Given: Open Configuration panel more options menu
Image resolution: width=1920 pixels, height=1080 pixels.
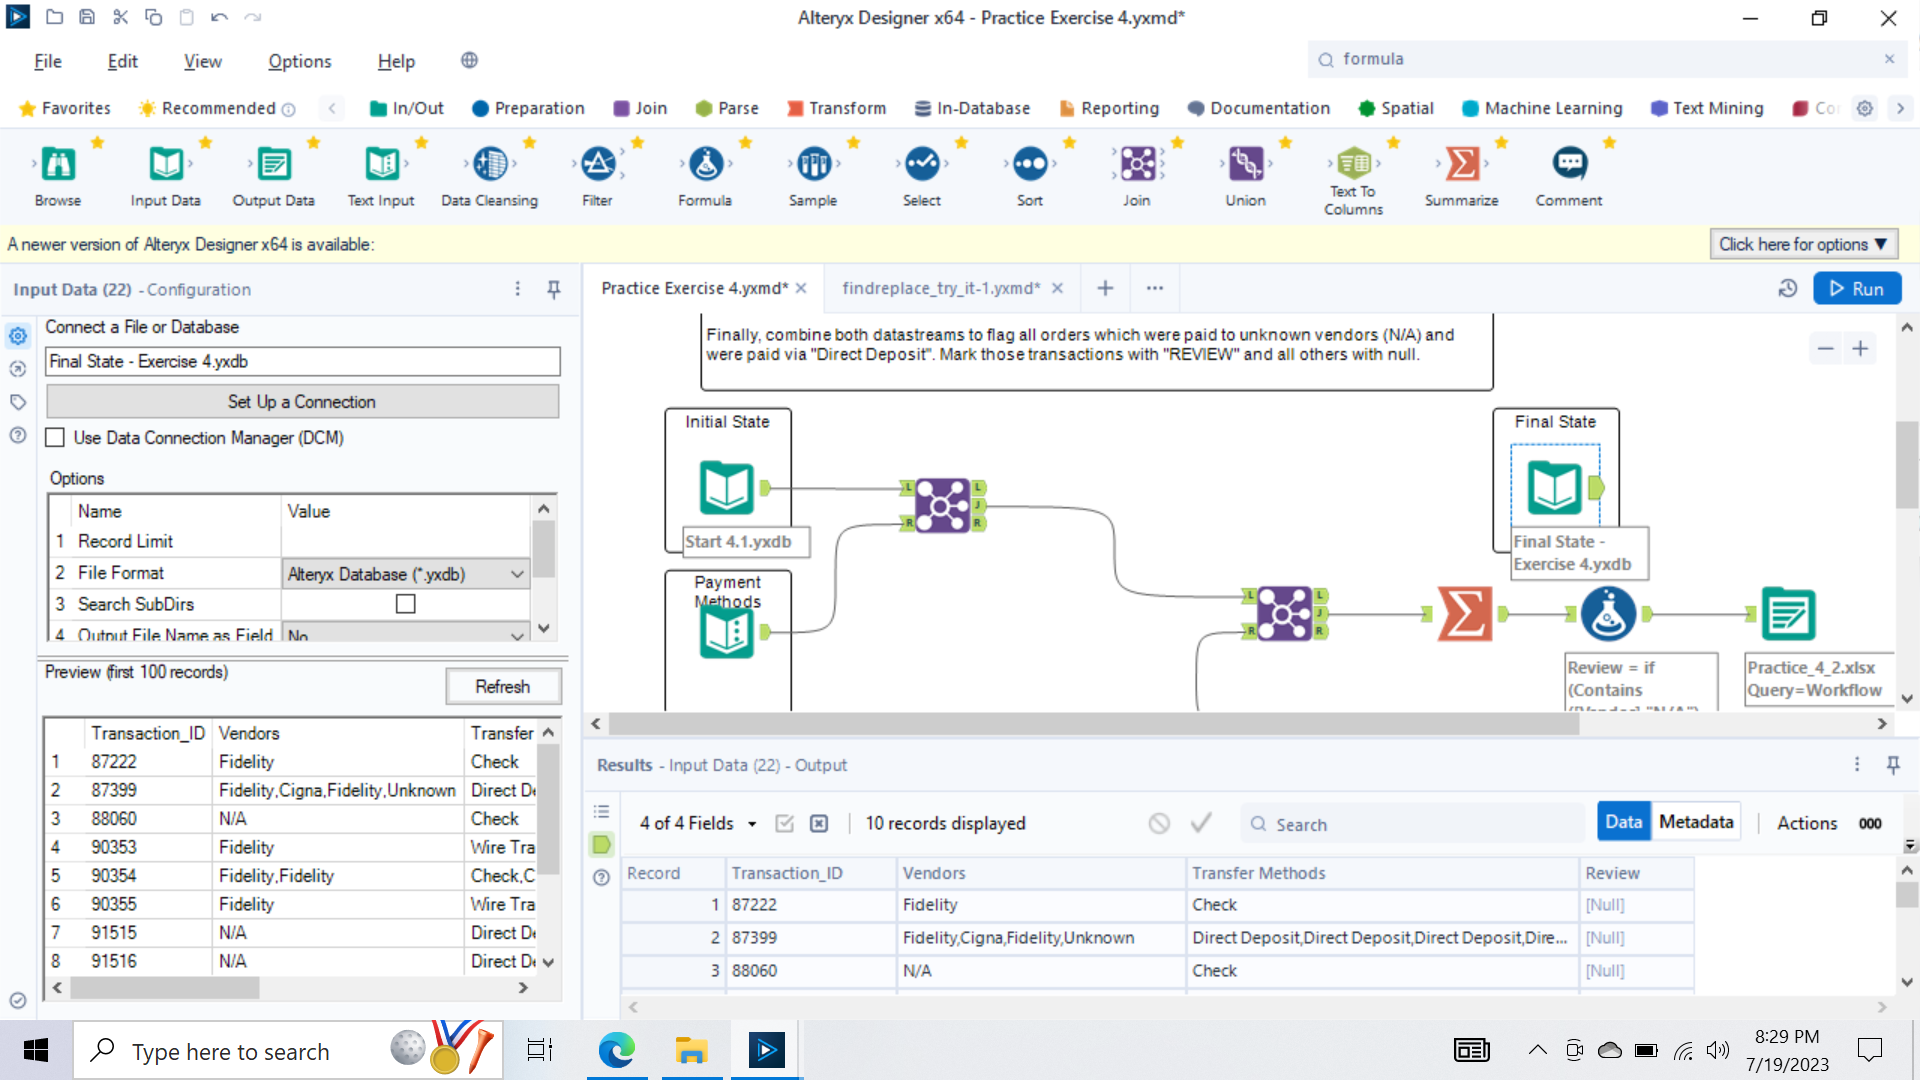Looking at the screenshot, I should 517,289.
